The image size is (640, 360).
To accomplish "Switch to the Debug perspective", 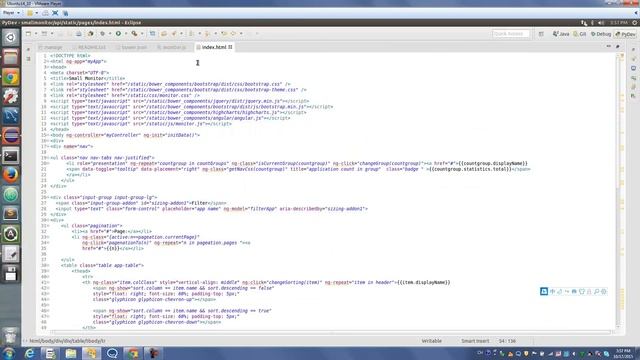I will pyautogui.click(x=601, y=34).
